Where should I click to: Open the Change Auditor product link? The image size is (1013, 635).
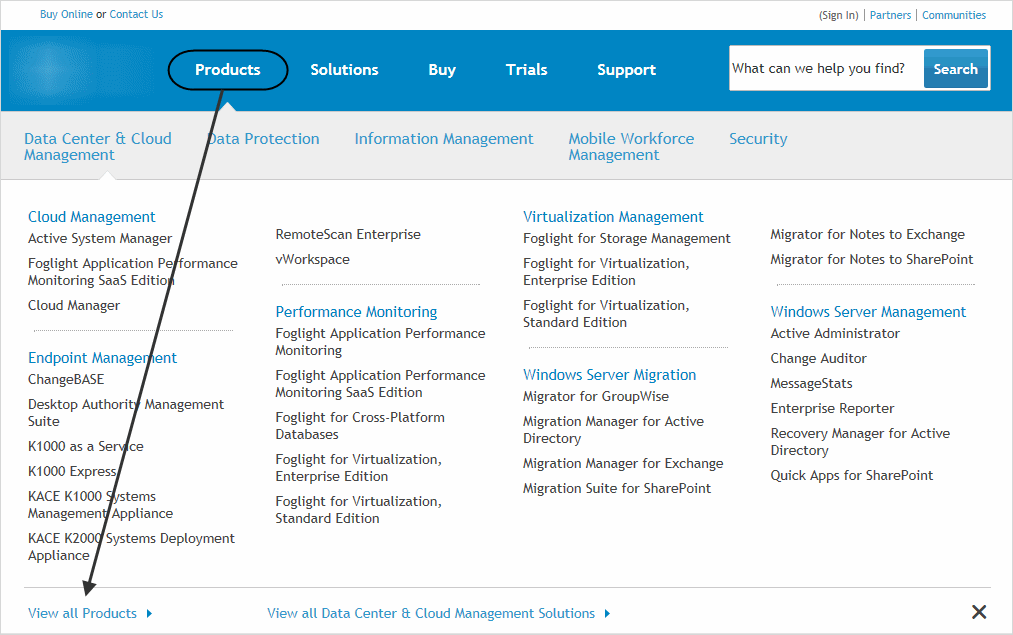818,359
